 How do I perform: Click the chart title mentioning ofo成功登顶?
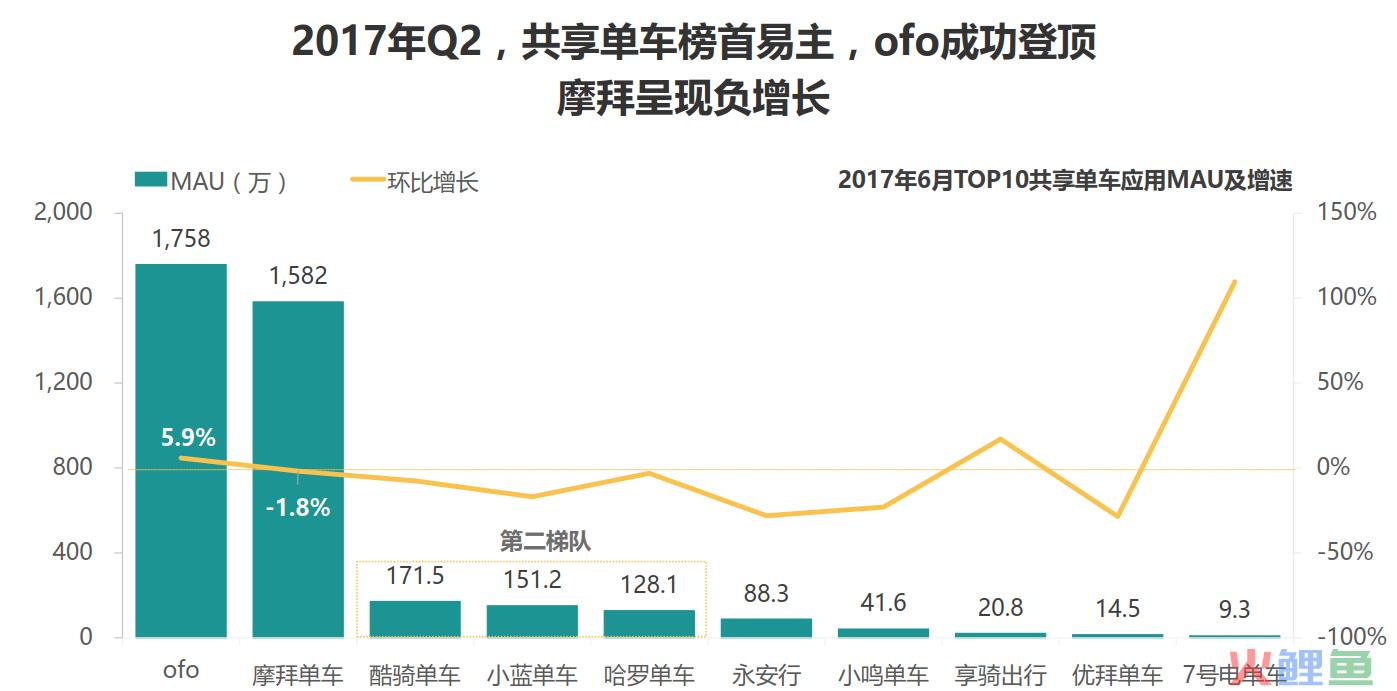point(693,43)
